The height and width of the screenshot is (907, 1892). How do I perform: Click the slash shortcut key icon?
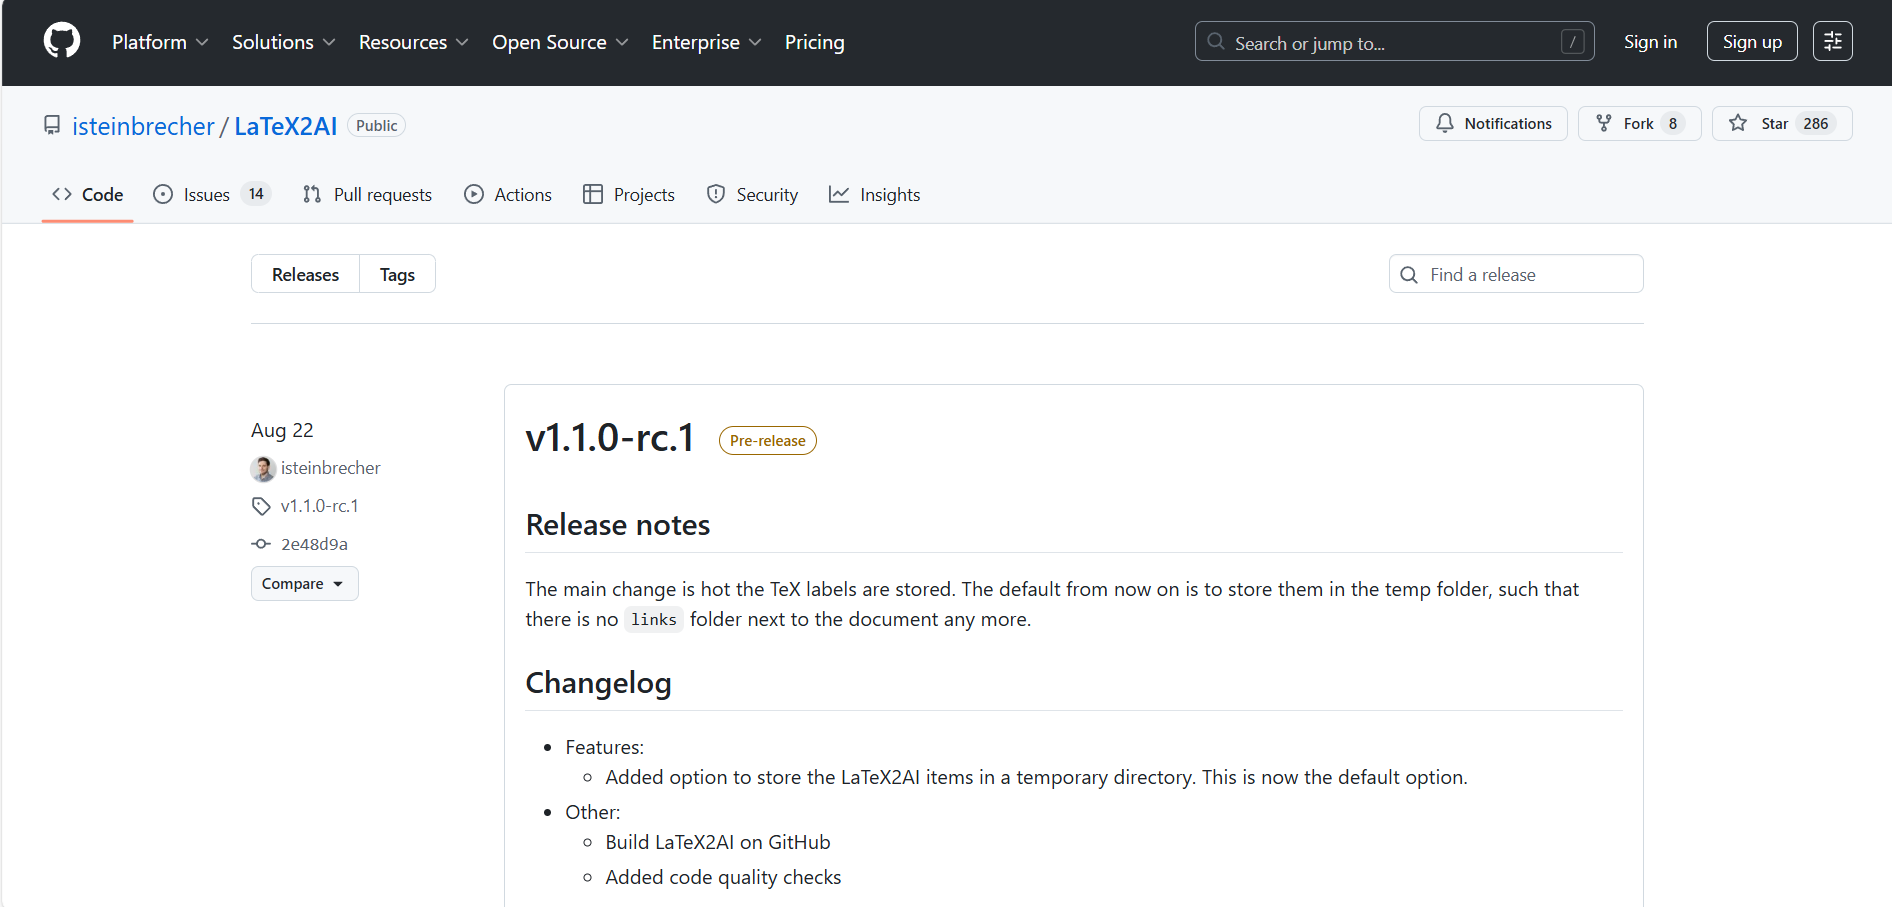pyautogui.click(x=1572, y=42)
